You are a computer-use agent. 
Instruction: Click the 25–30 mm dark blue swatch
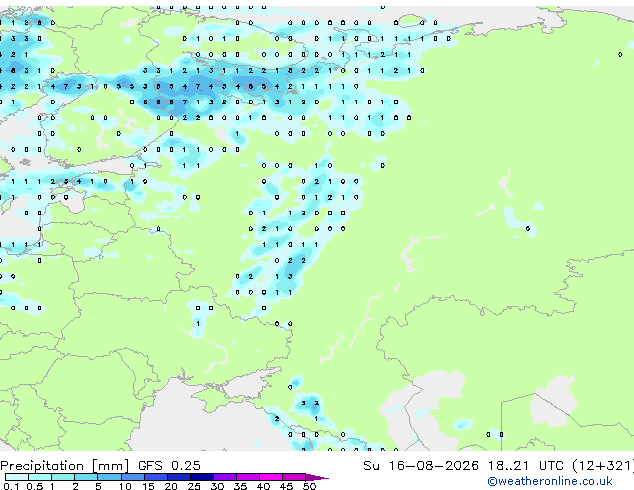(x=201, y=477)
